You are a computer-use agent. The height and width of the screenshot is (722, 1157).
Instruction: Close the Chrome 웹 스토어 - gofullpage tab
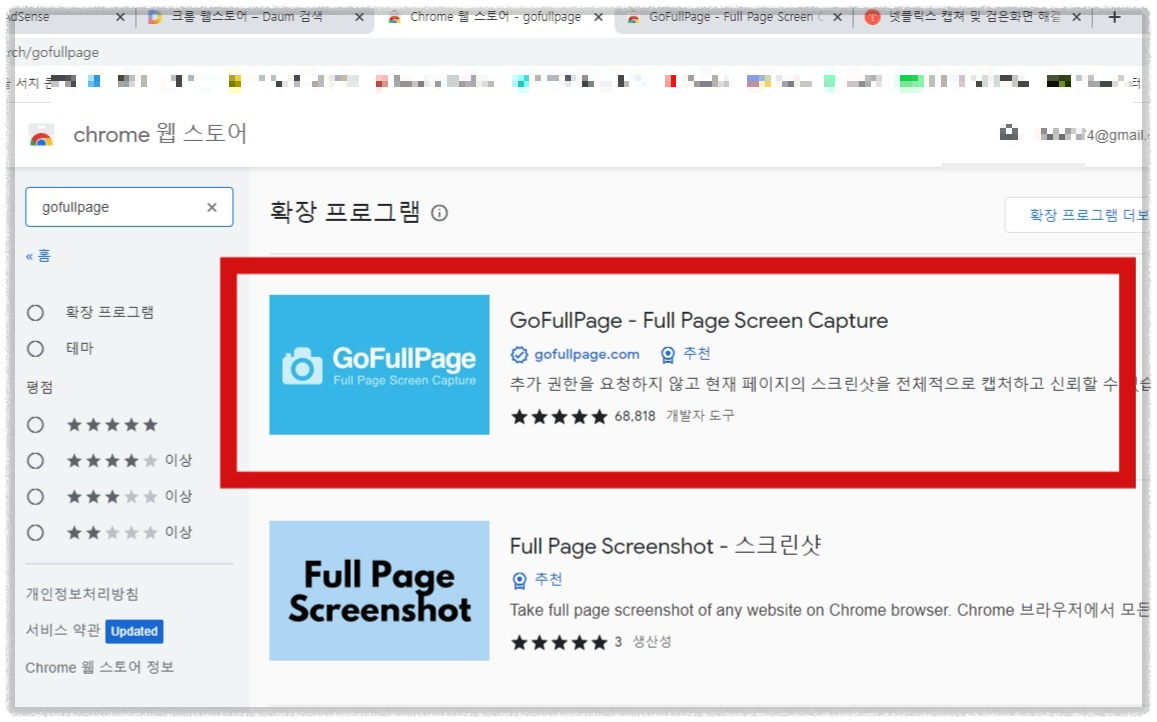pyautogui.click(x=598, y=17)
